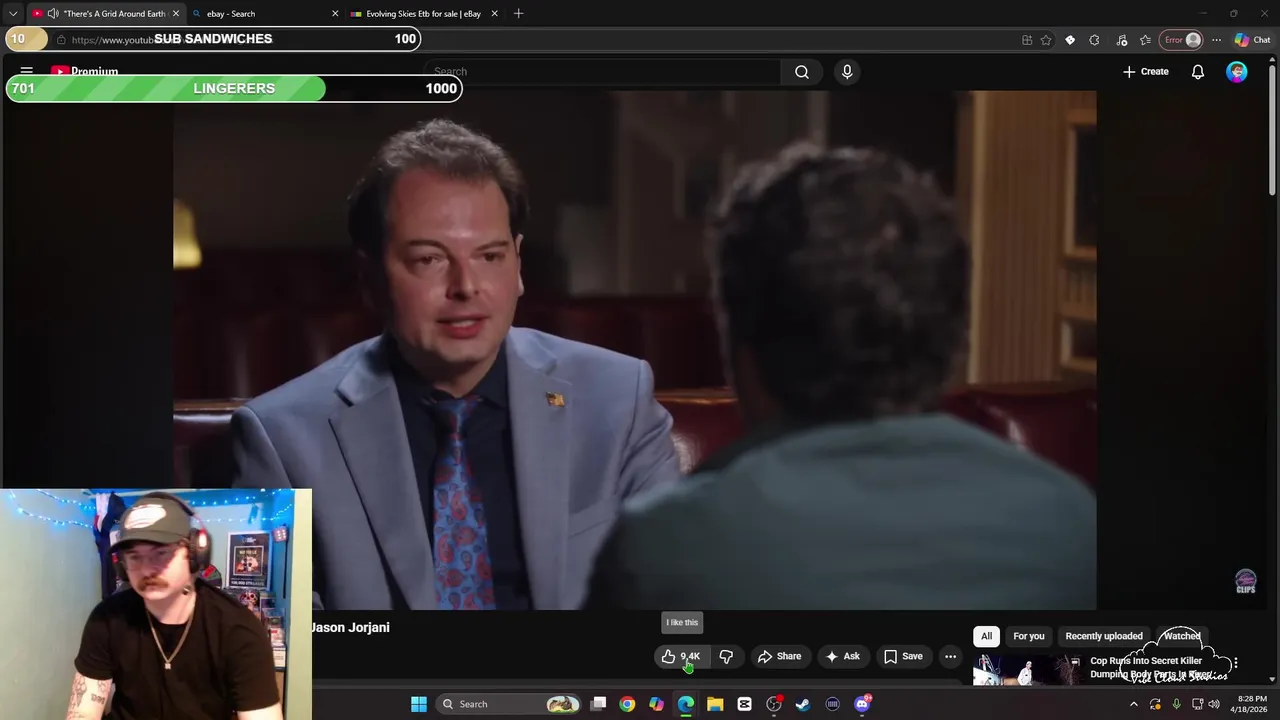
Task: Click the video player to pause playback
Action: click(634, 350)
